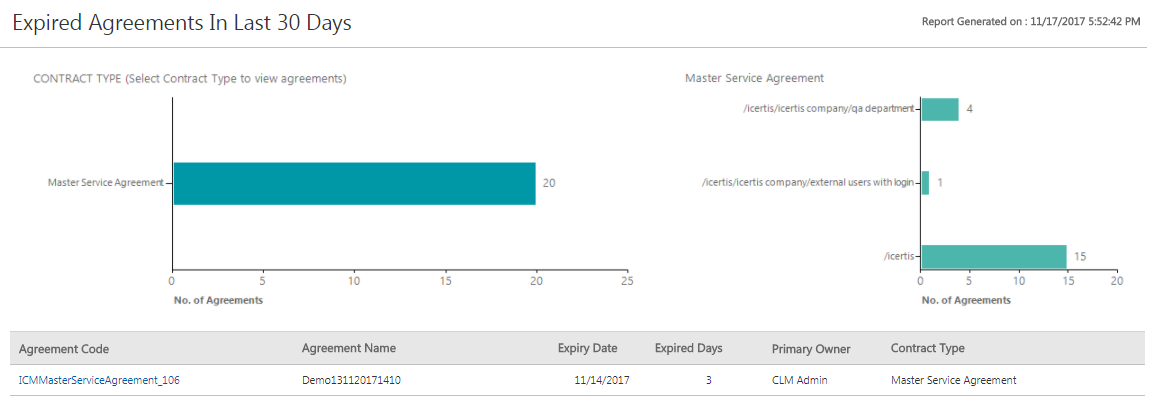Image resolution: width=1154 pixels, height=402 pixels.
Task: Click the Master Service Agreement label on left chart axis
Action: tap(105, 183)
